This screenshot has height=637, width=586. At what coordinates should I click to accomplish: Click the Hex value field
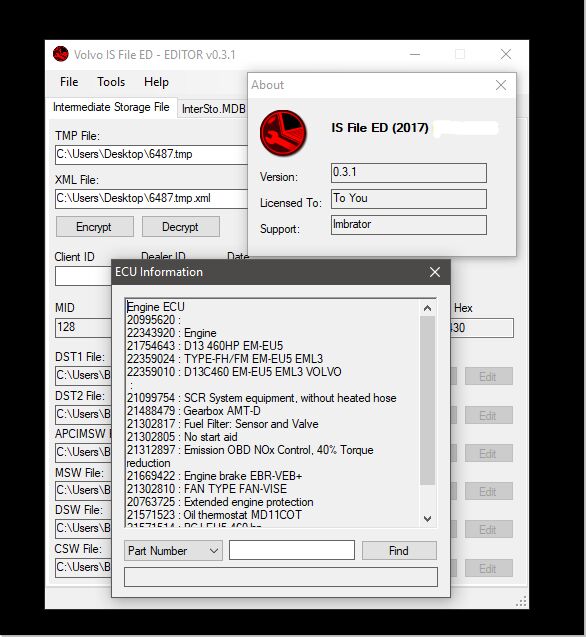pyautogui.click(x=482, y=328)
